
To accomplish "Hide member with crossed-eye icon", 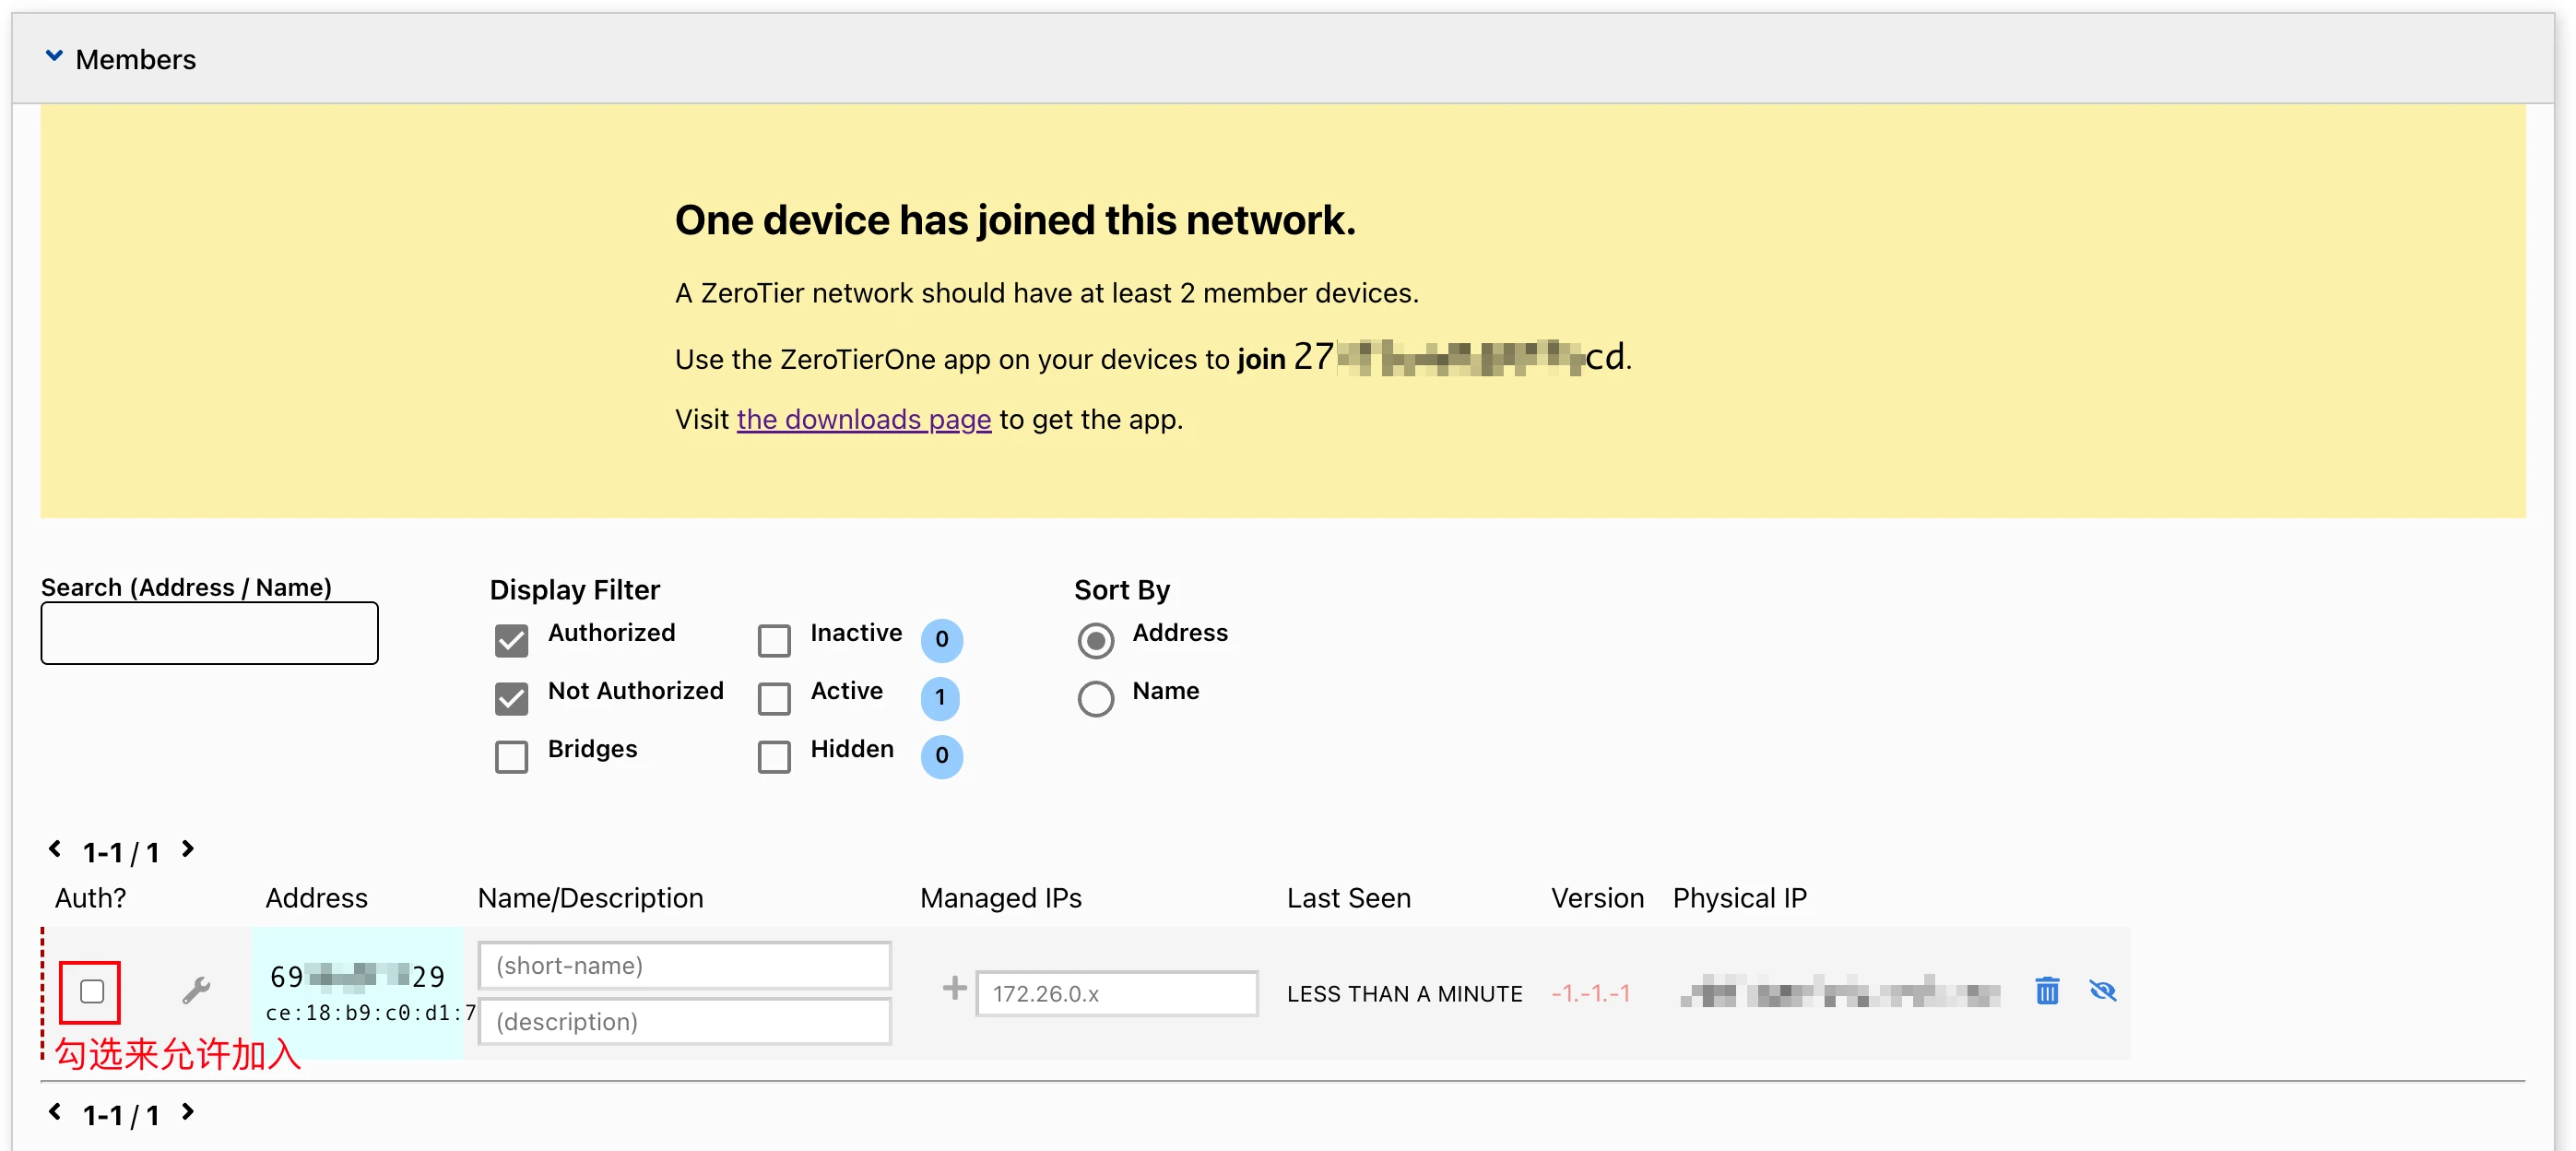I will 2102,990.
